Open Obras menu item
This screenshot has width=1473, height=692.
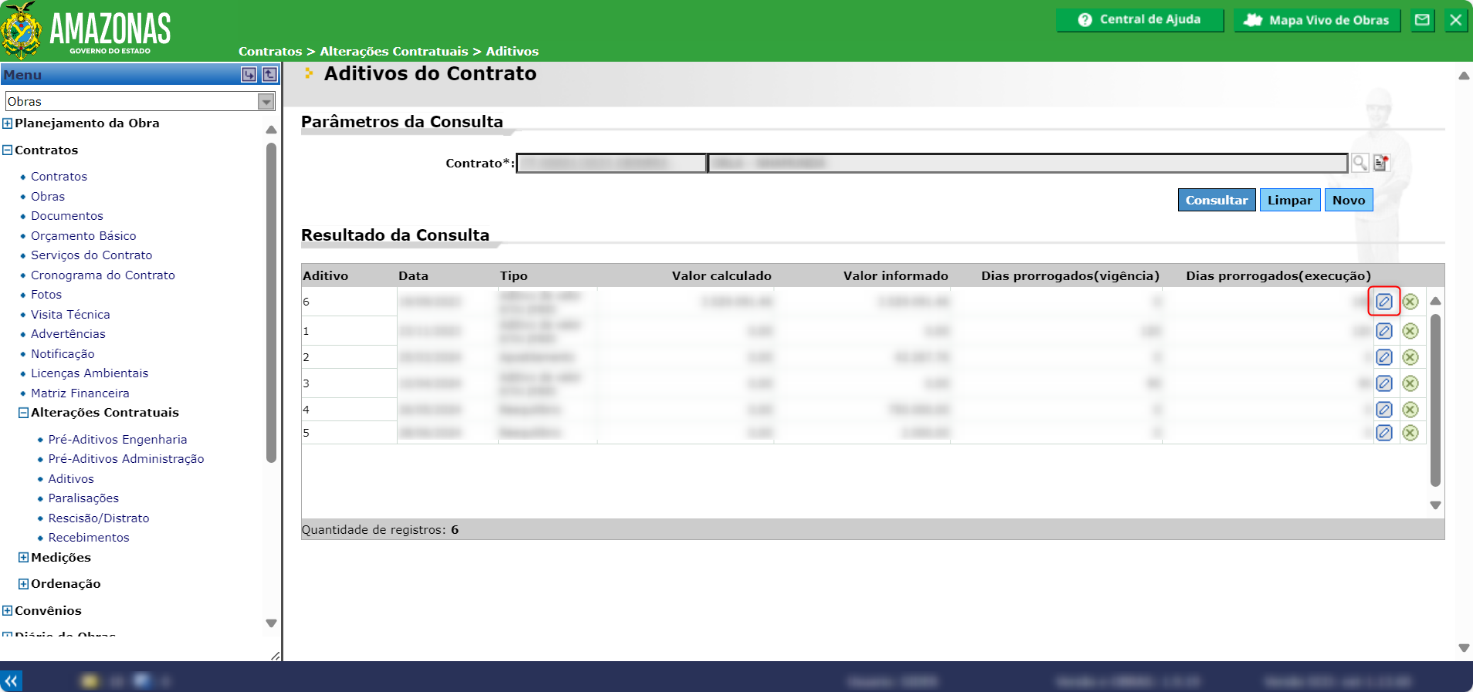[x=48, y=197]
